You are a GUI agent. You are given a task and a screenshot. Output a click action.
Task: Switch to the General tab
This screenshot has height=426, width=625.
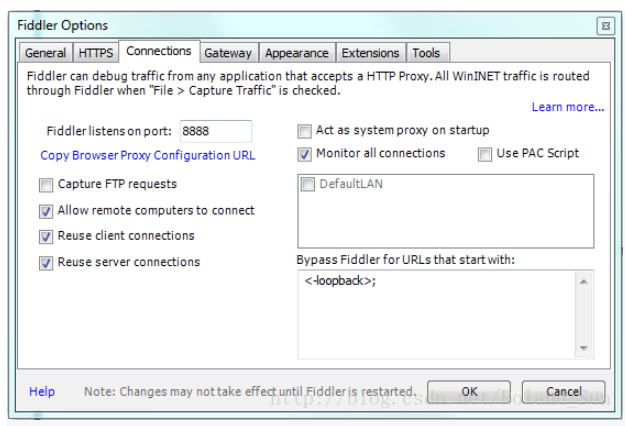[x=45, y=53]
